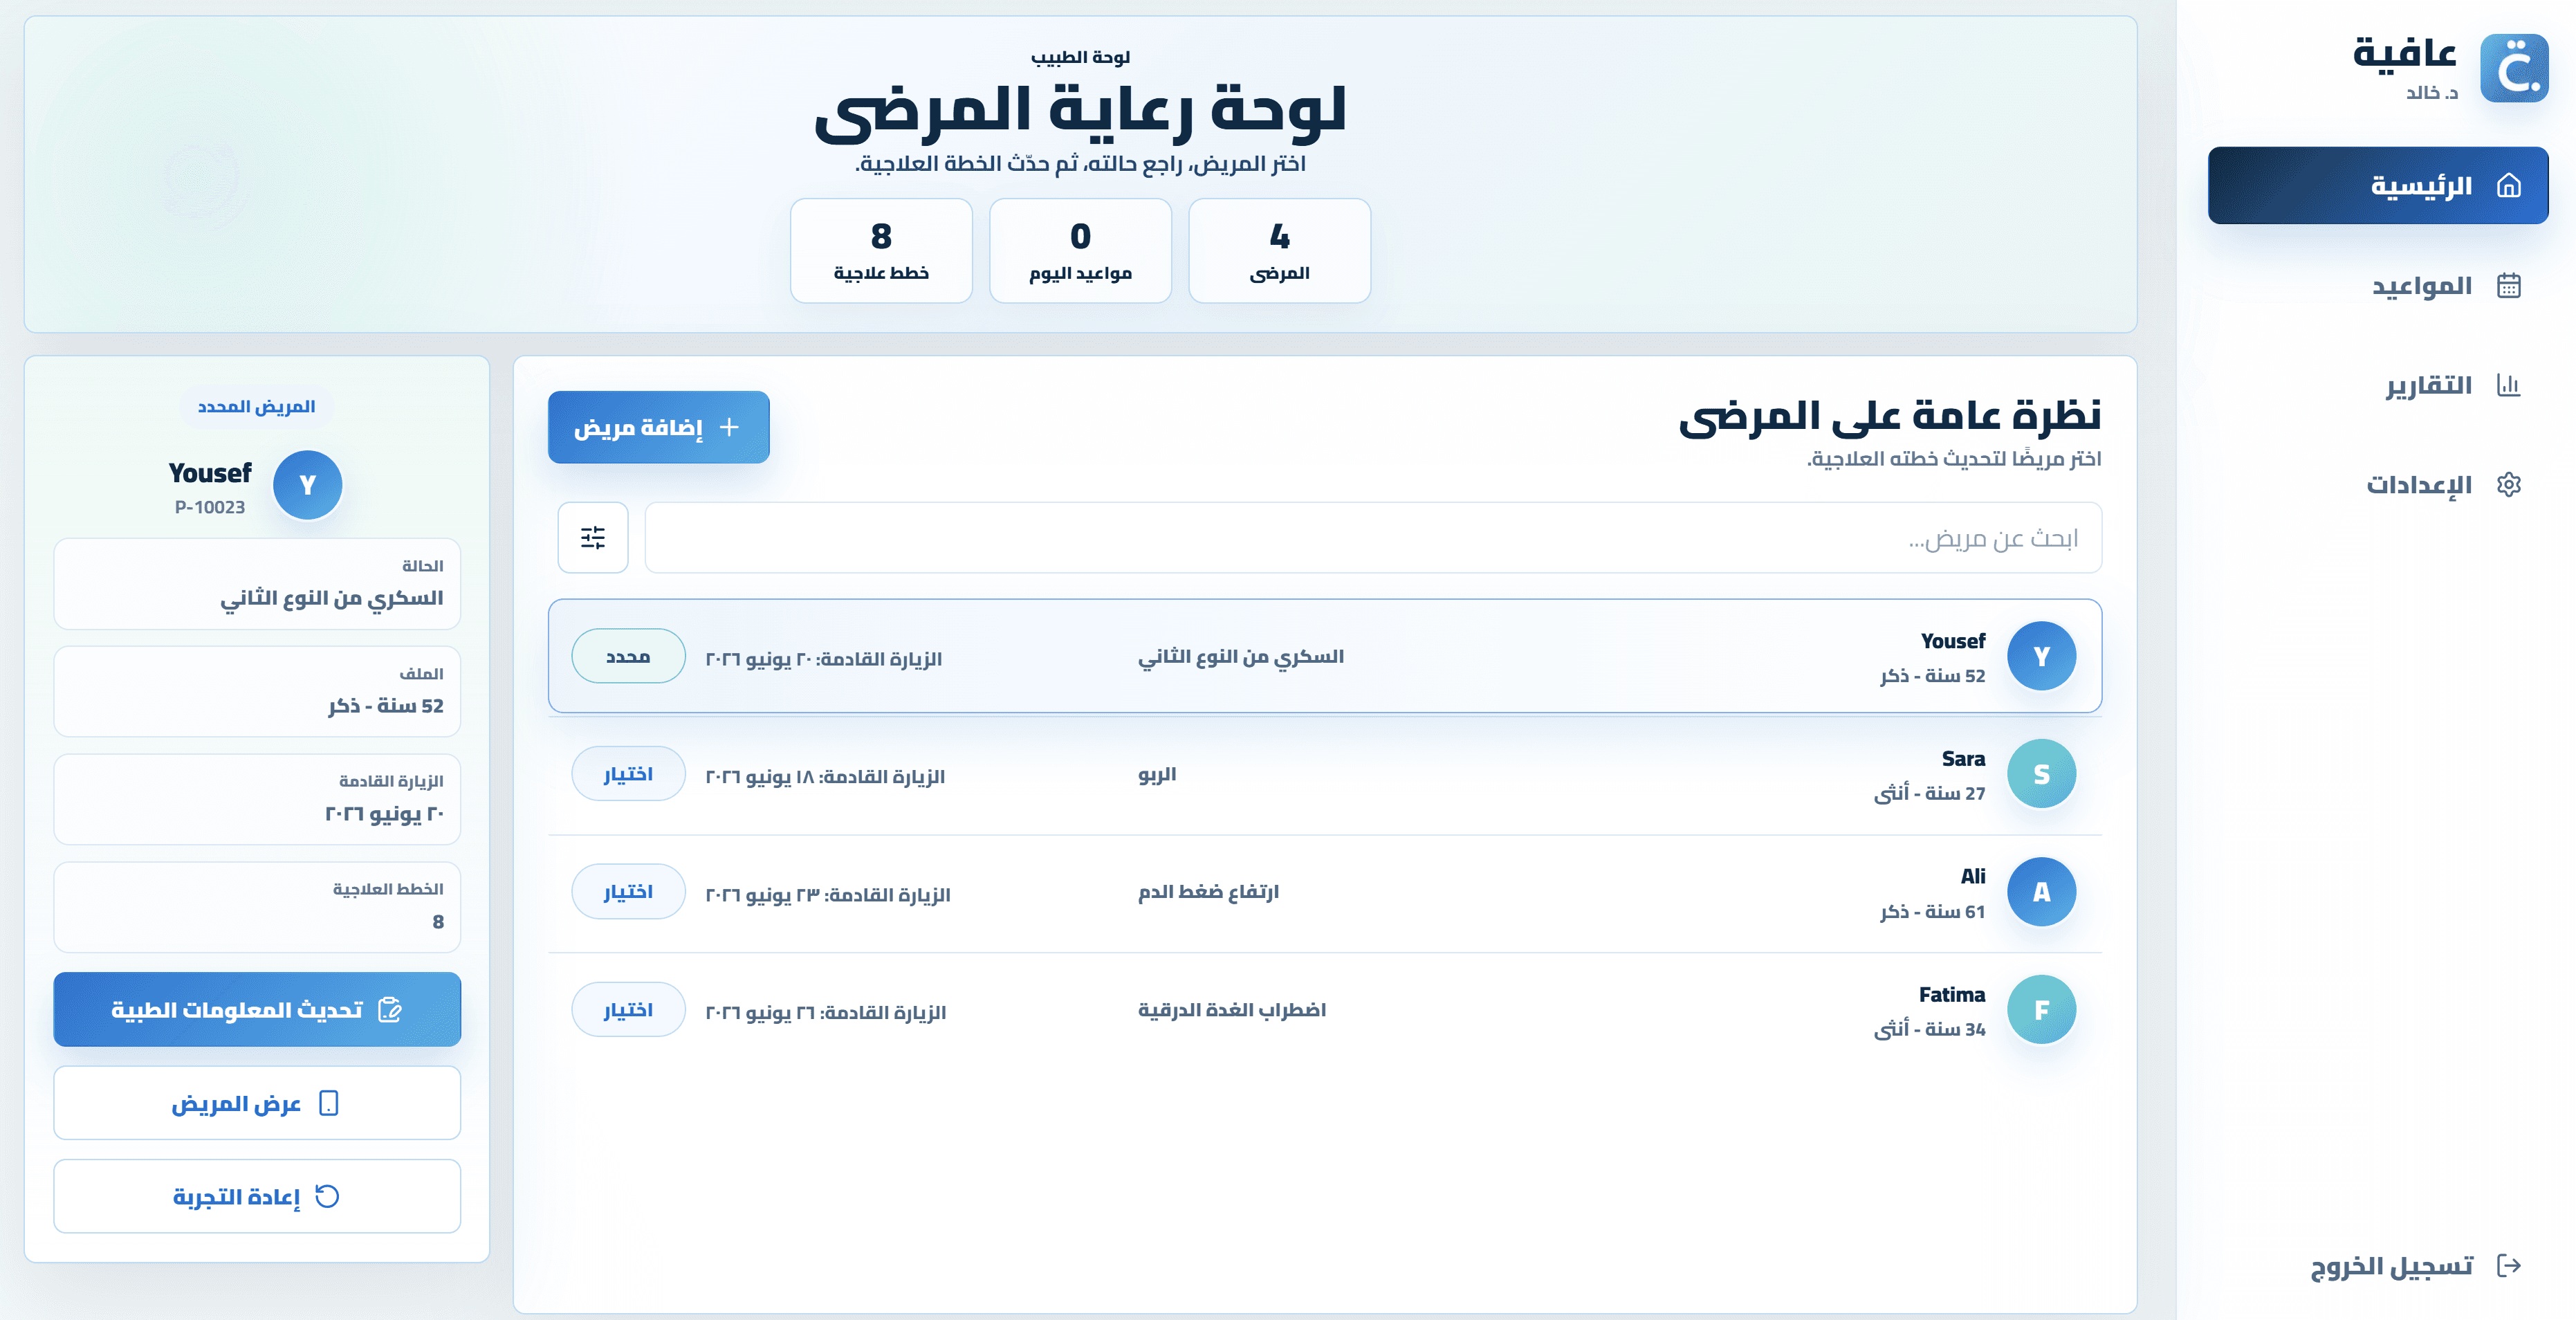Click اضطراب الغدة الدرقية condition text
The height and width of the screenshot is (1320, 2576).
(x=1232, y=1010)
